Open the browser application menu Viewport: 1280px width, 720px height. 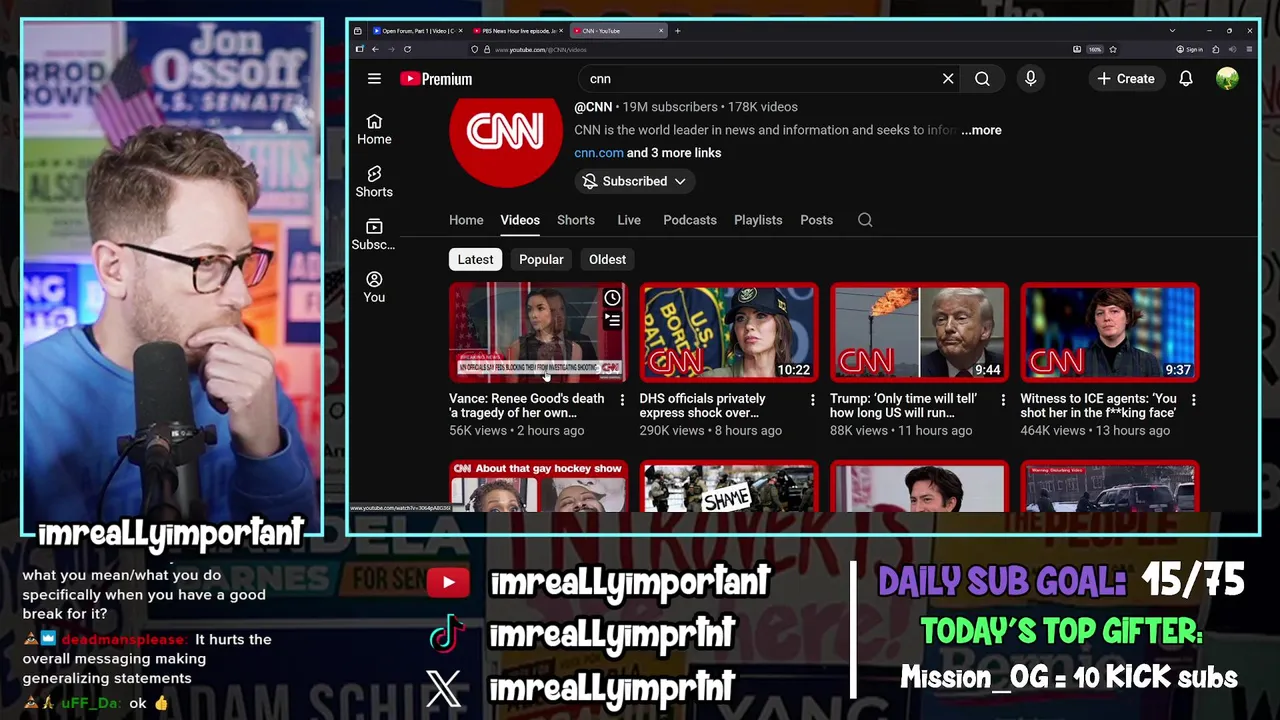tap(1249, 49)
